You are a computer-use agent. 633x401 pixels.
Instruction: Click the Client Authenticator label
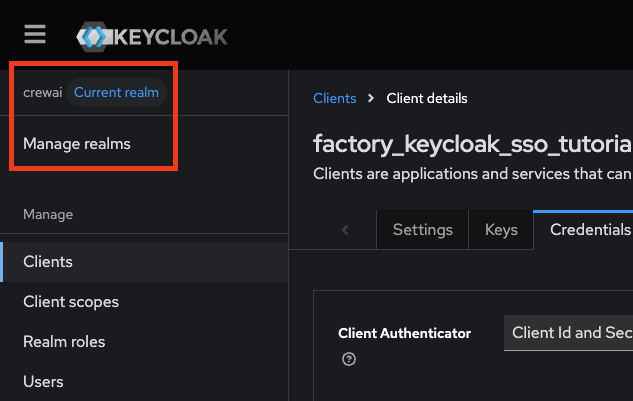[405, 333]
